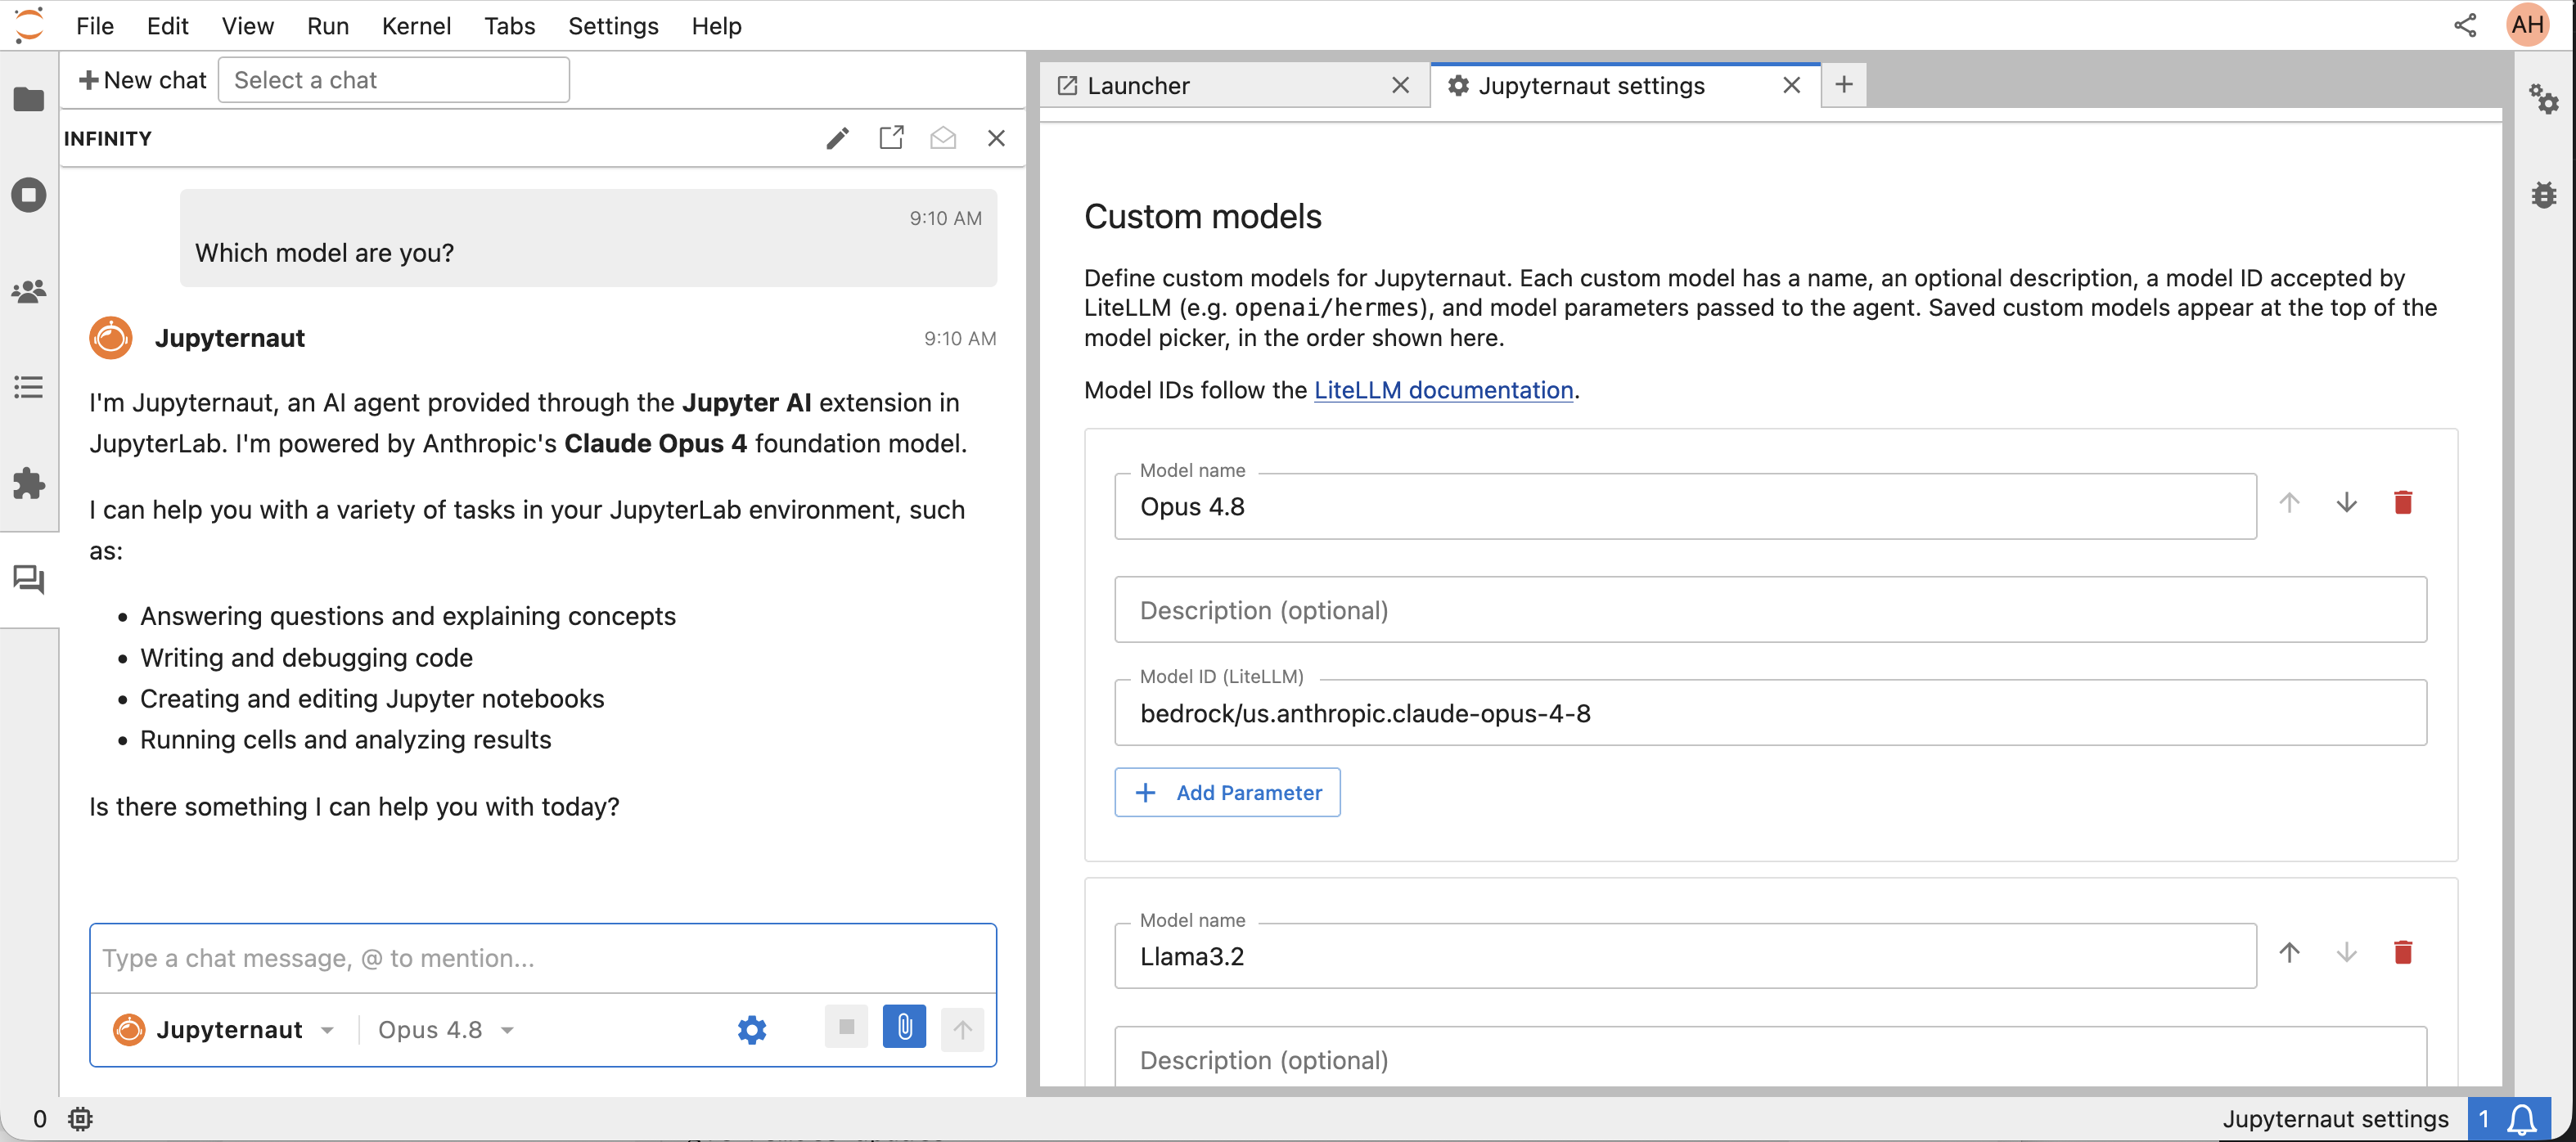Viewport: 2576px width, 1142px height.
Task: Open the AH user avatar menu
Action: tap(2527, 25)
